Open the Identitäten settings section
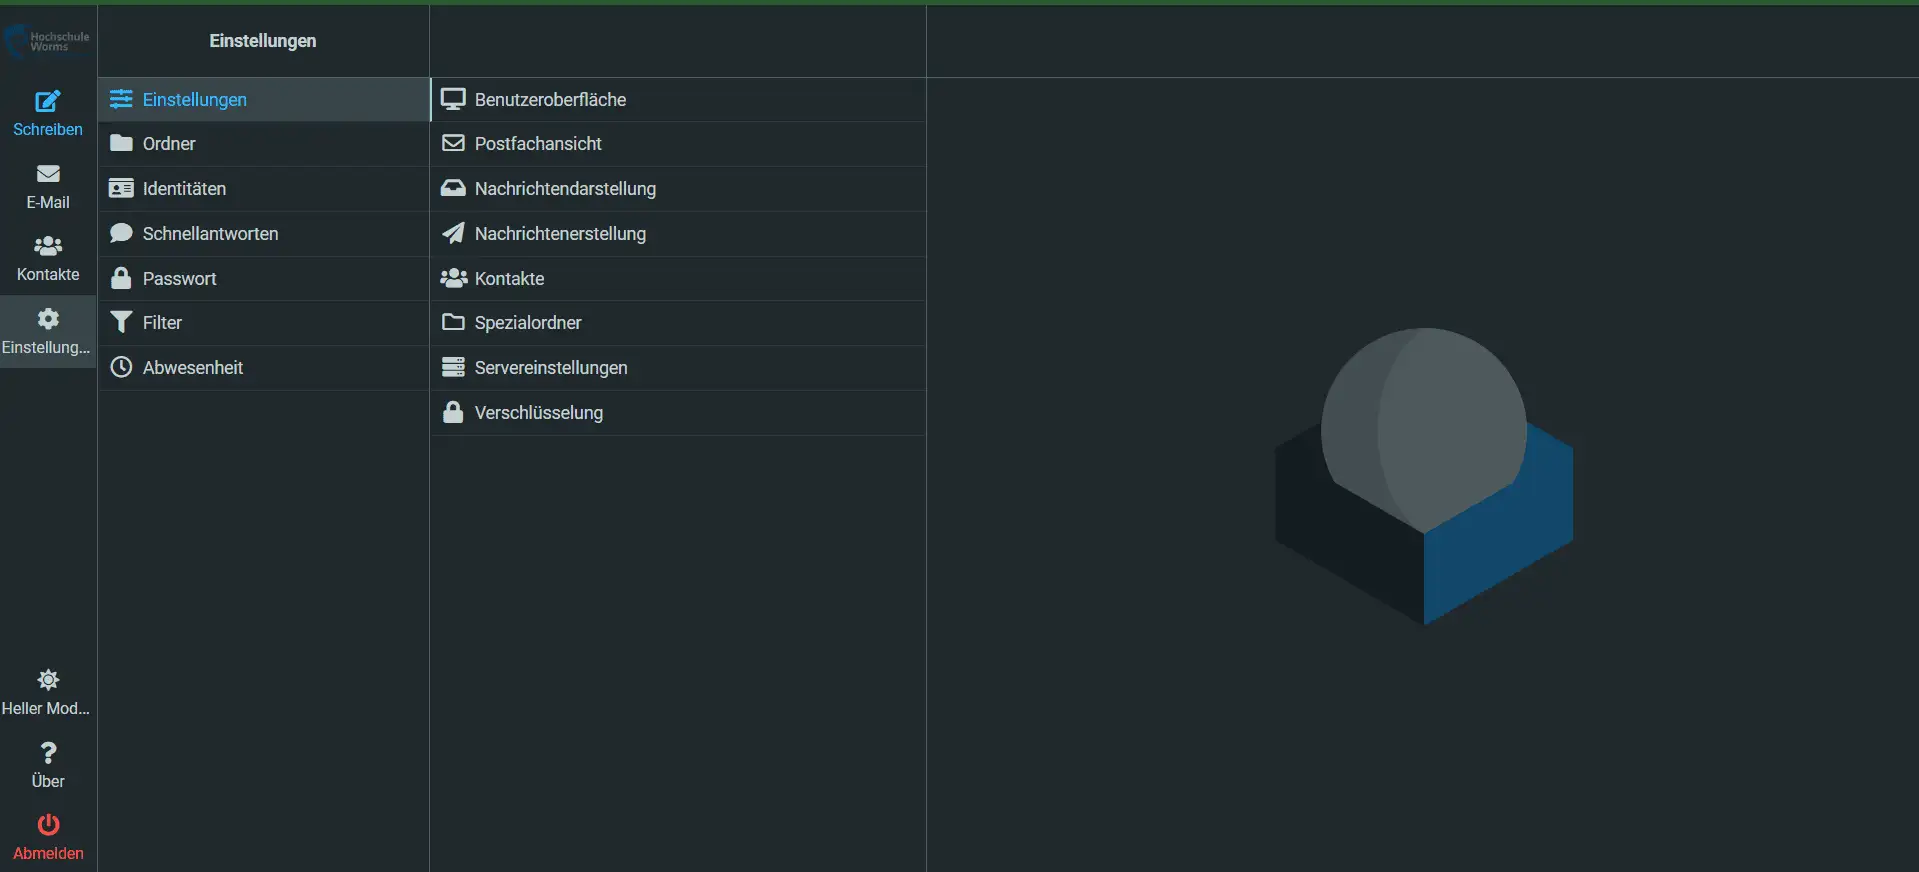1919x872 pixels. (184, 189)
